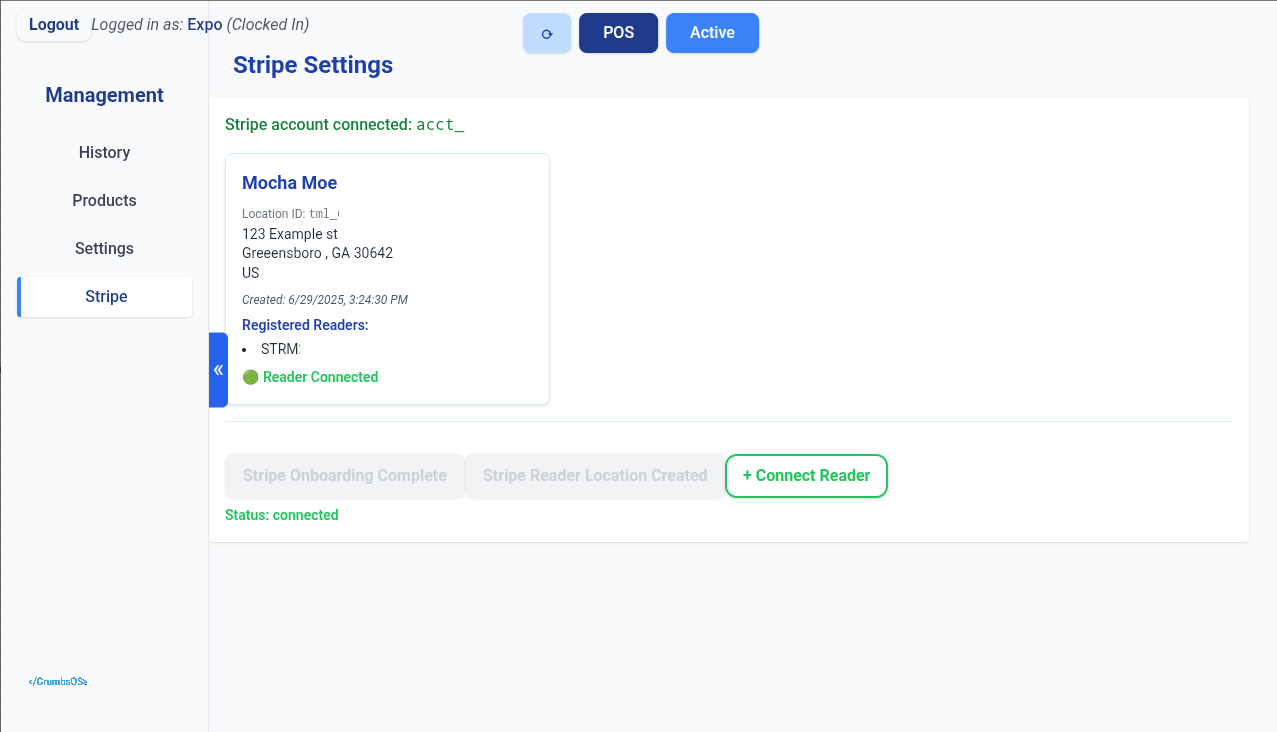The height and width of the screenshot is (732, 1277).
Task: Click the Stripe Settings heading
Action: click(313, 65)
